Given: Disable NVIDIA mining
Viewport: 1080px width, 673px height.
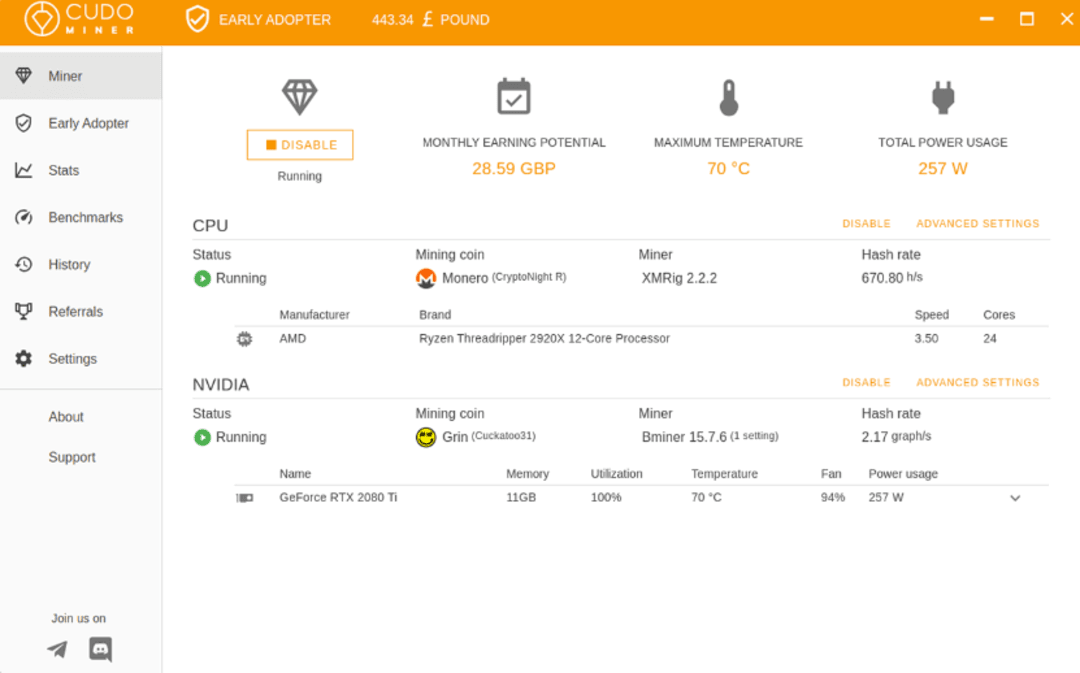Looking at the screenshot, I should [866, 382].
